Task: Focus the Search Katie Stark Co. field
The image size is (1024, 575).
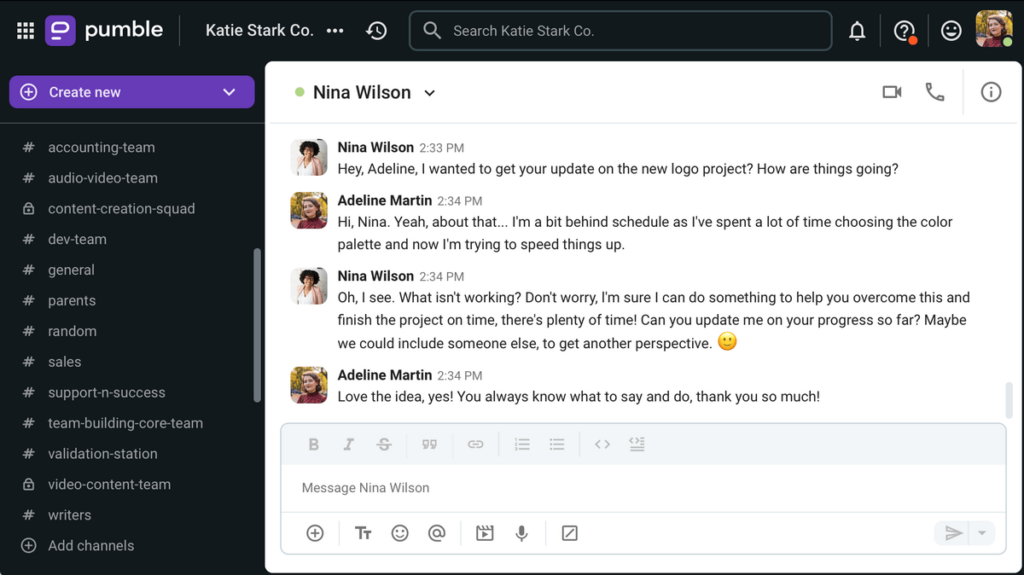Action: [620, 31]
